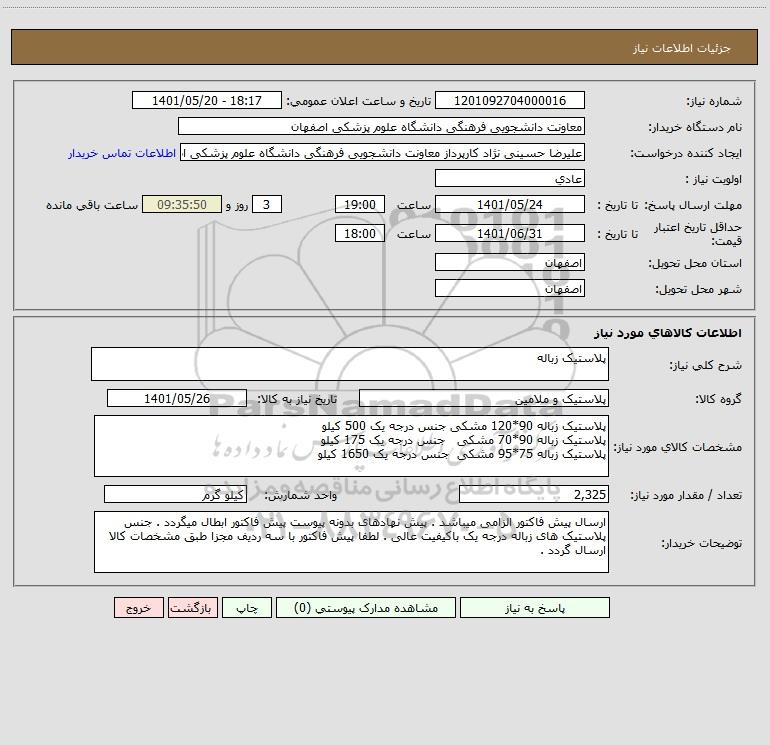Viewport: 770px width, 745px height.
Task: Click the quantity field 2,325
Action: point(534,494)
